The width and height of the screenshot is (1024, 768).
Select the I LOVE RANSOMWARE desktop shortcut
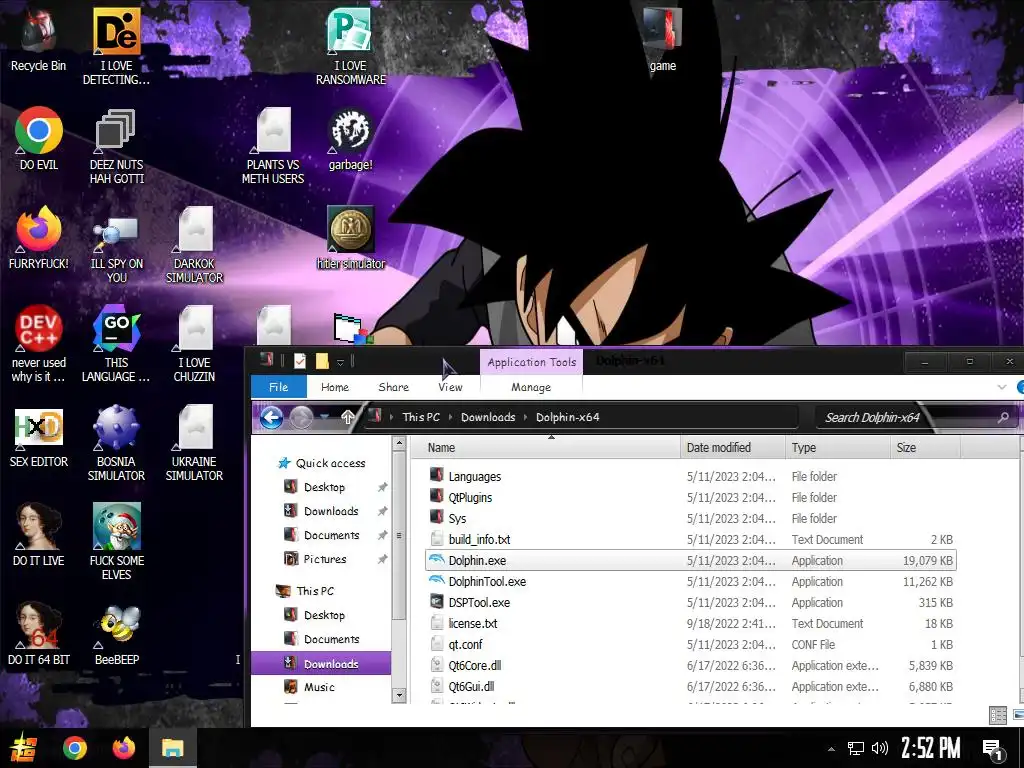click(351, 46)
